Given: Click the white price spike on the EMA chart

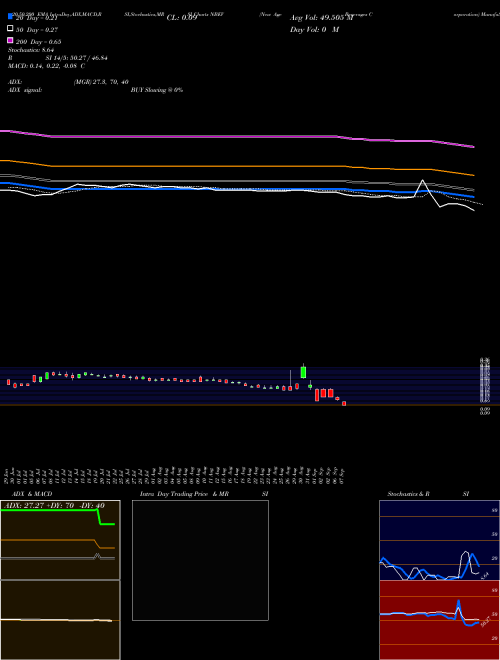Looking at the screenshot, I should [x=423, y=181].
